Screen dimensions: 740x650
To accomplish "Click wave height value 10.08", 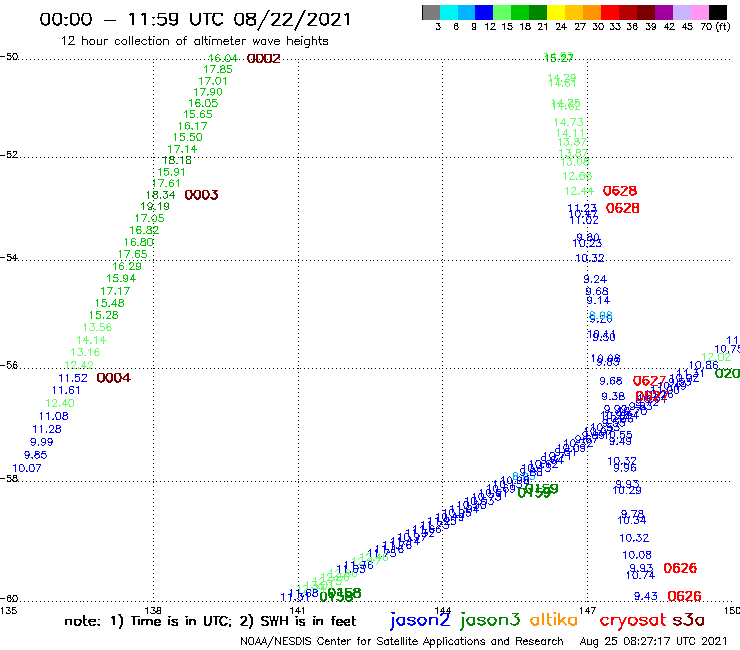I will tap(637, 555).
